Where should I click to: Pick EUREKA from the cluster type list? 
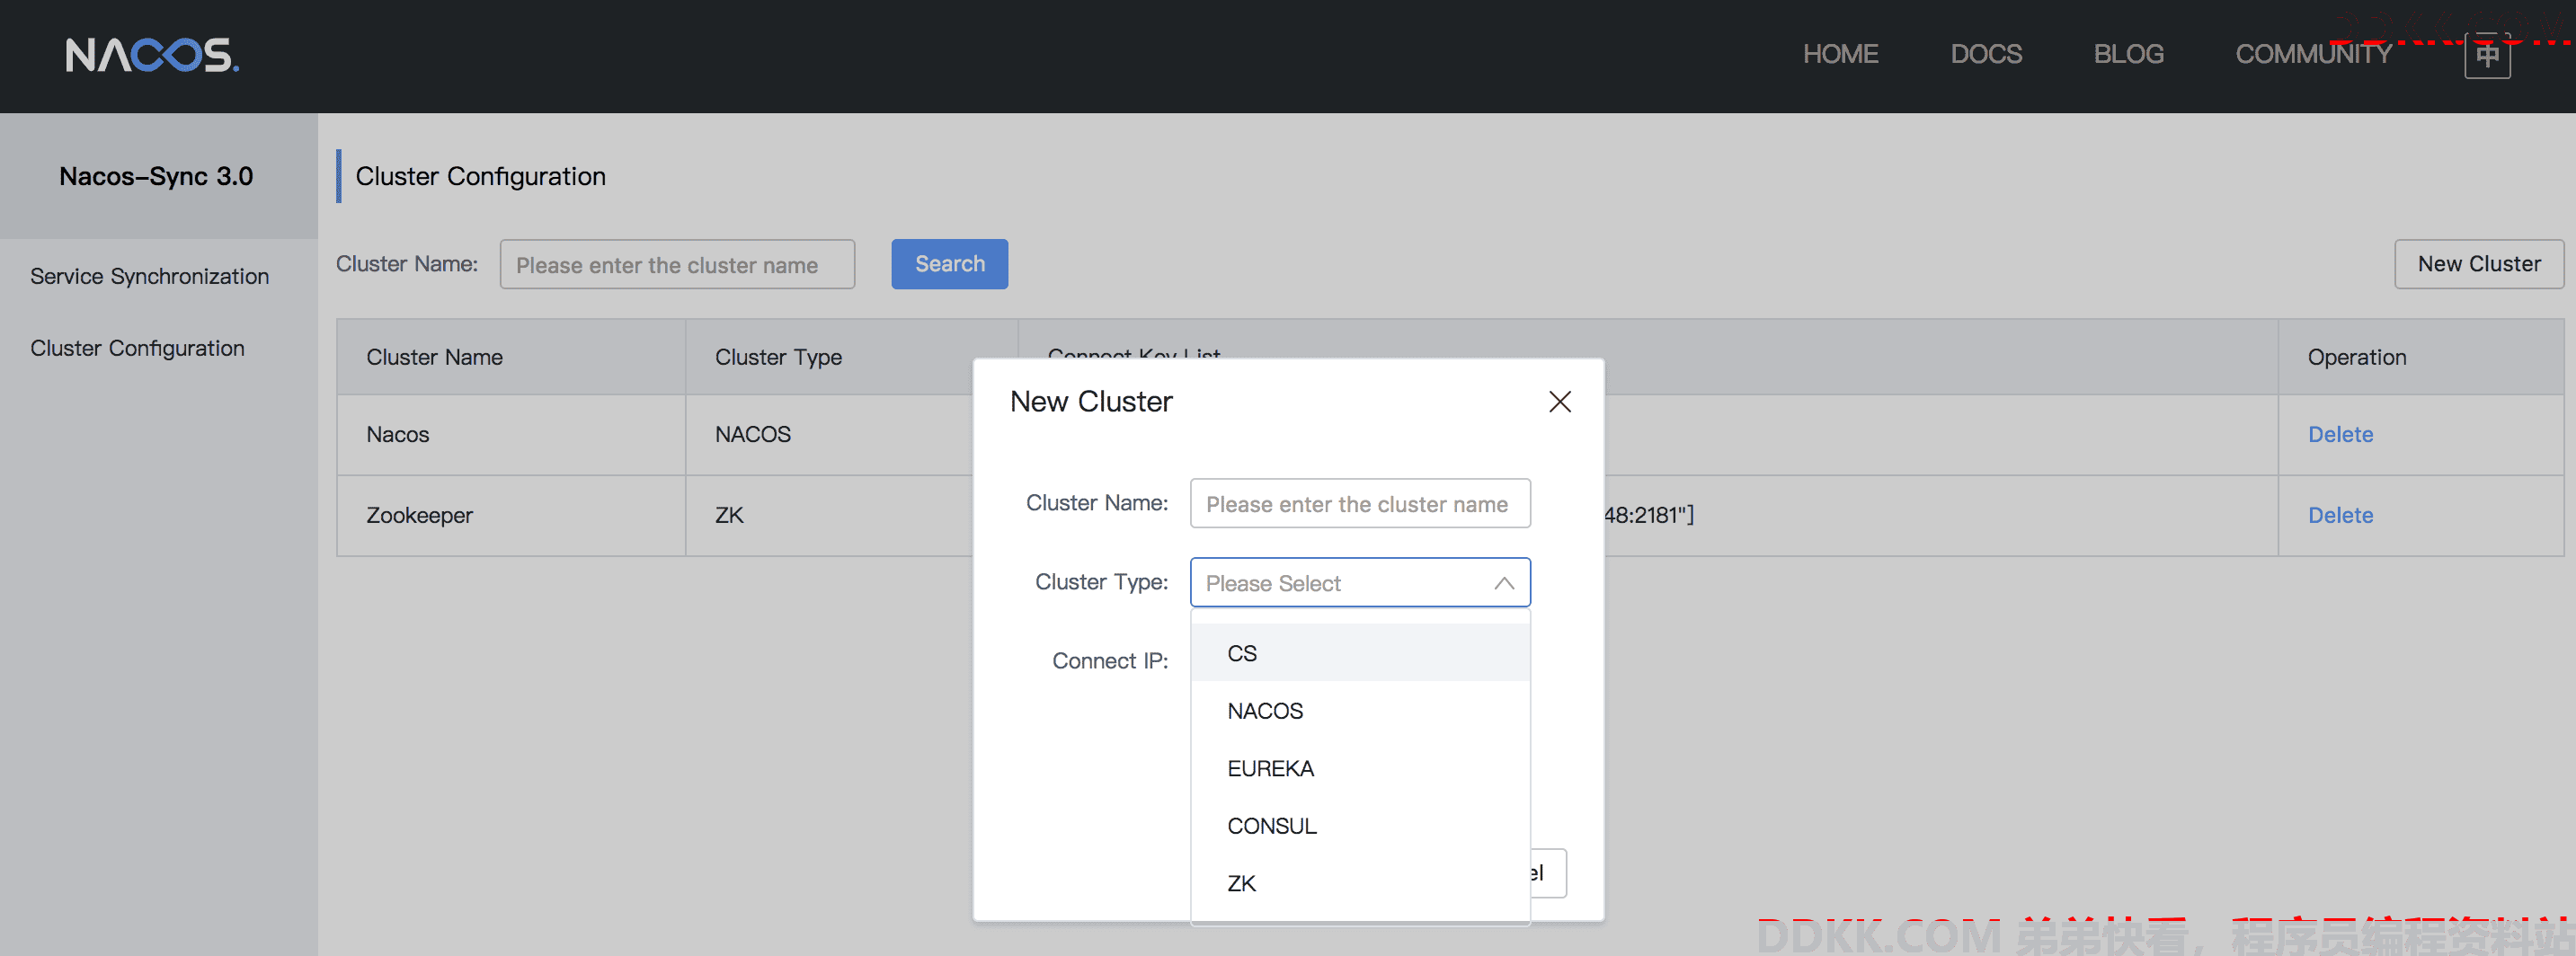1360,768
